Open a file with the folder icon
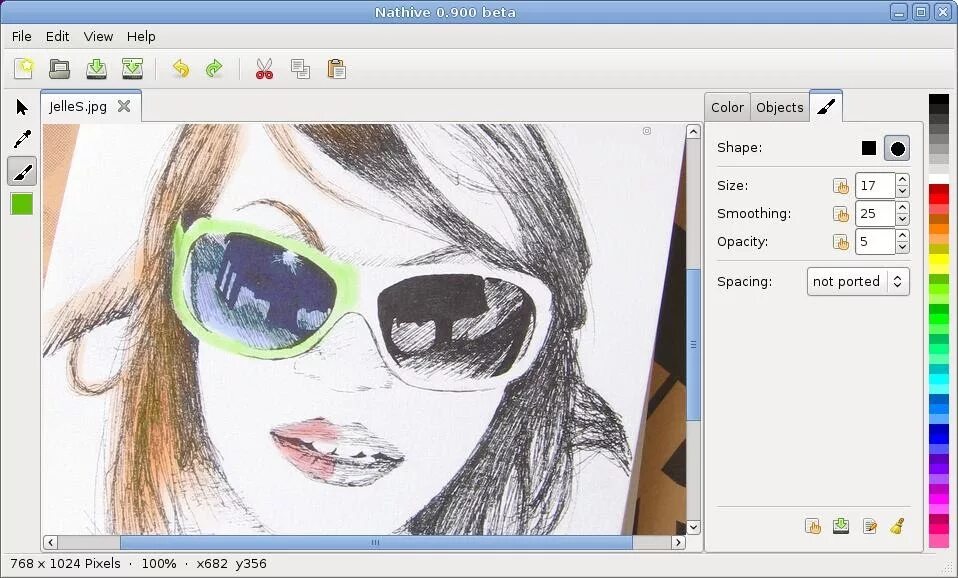958x578 pixels. click(x=59, y=69)
